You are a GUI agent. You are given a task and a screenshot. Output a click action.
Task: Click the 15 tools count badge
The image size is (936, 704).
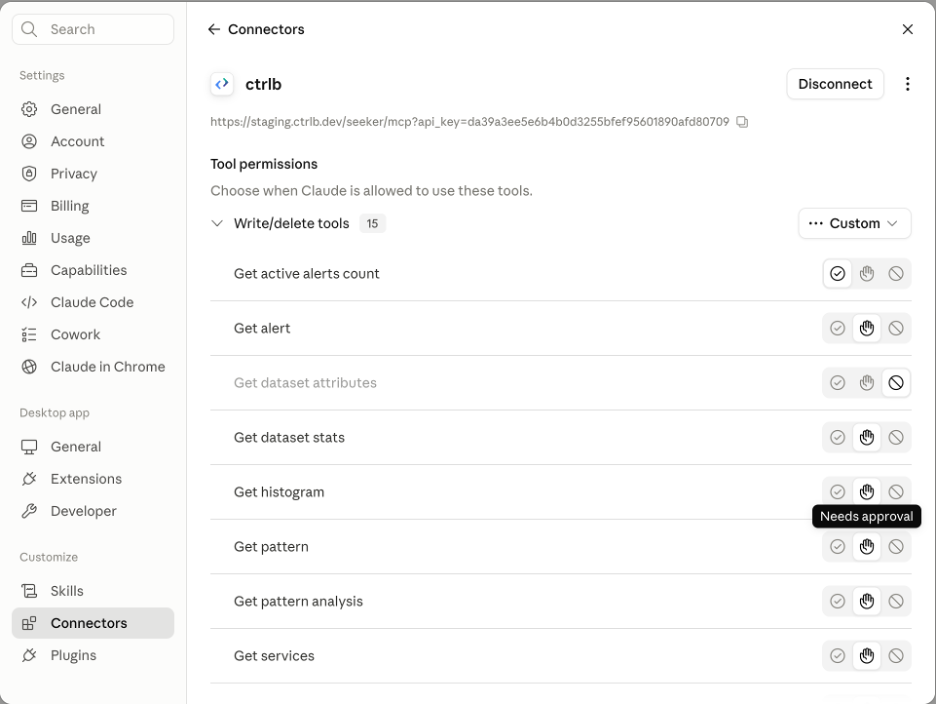(372, 223)
